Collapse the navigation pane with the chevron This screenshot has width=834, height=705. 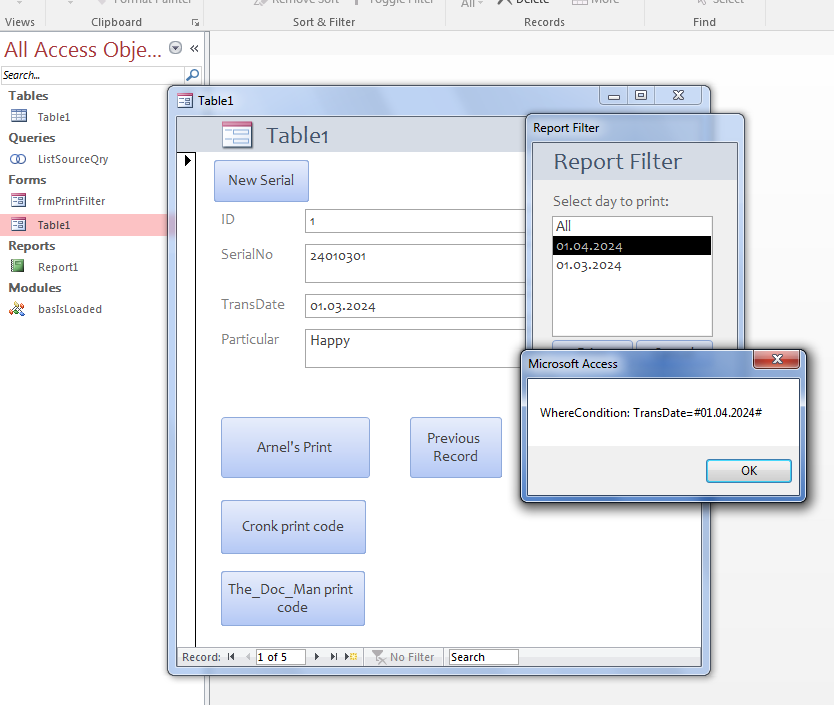pos(194,48)
